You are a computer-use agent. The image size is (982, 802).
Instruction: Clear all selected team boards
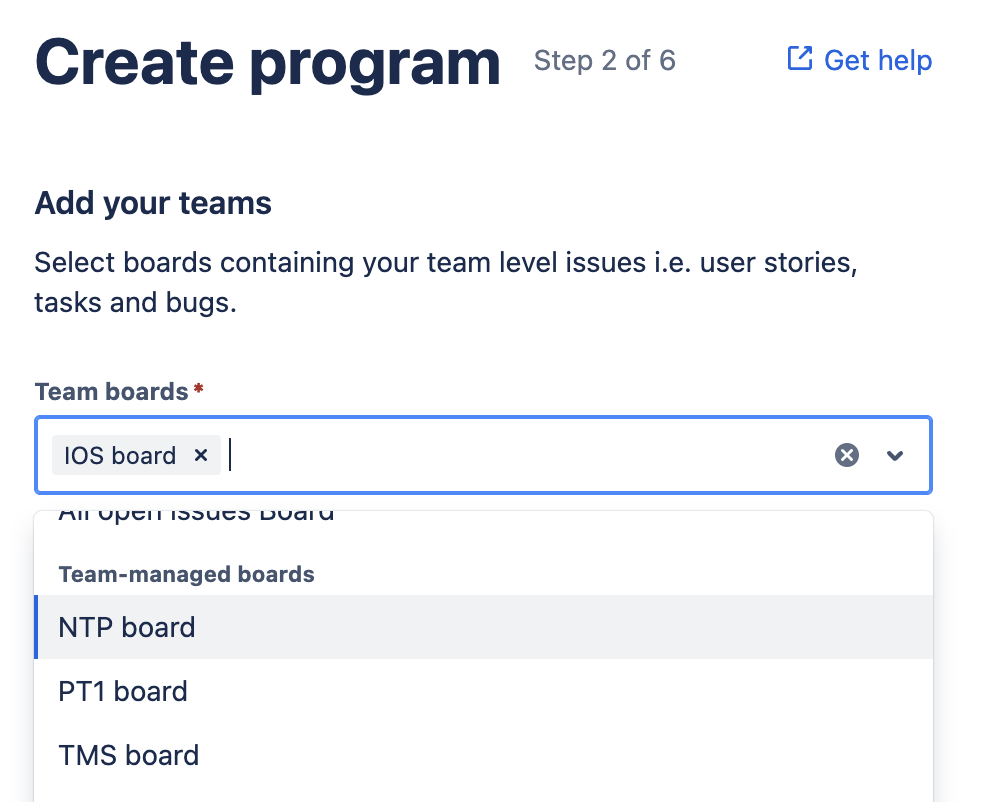pos(847,455)
